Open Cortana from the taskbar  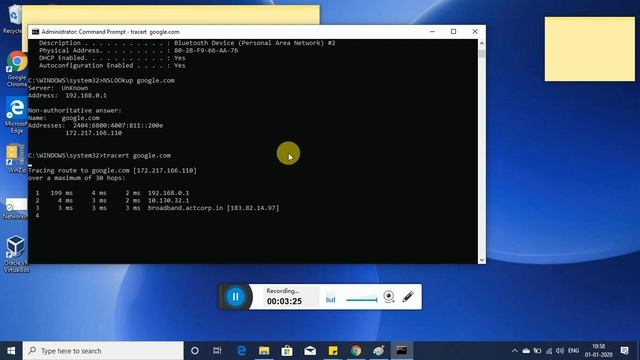[x=195, y=351]
